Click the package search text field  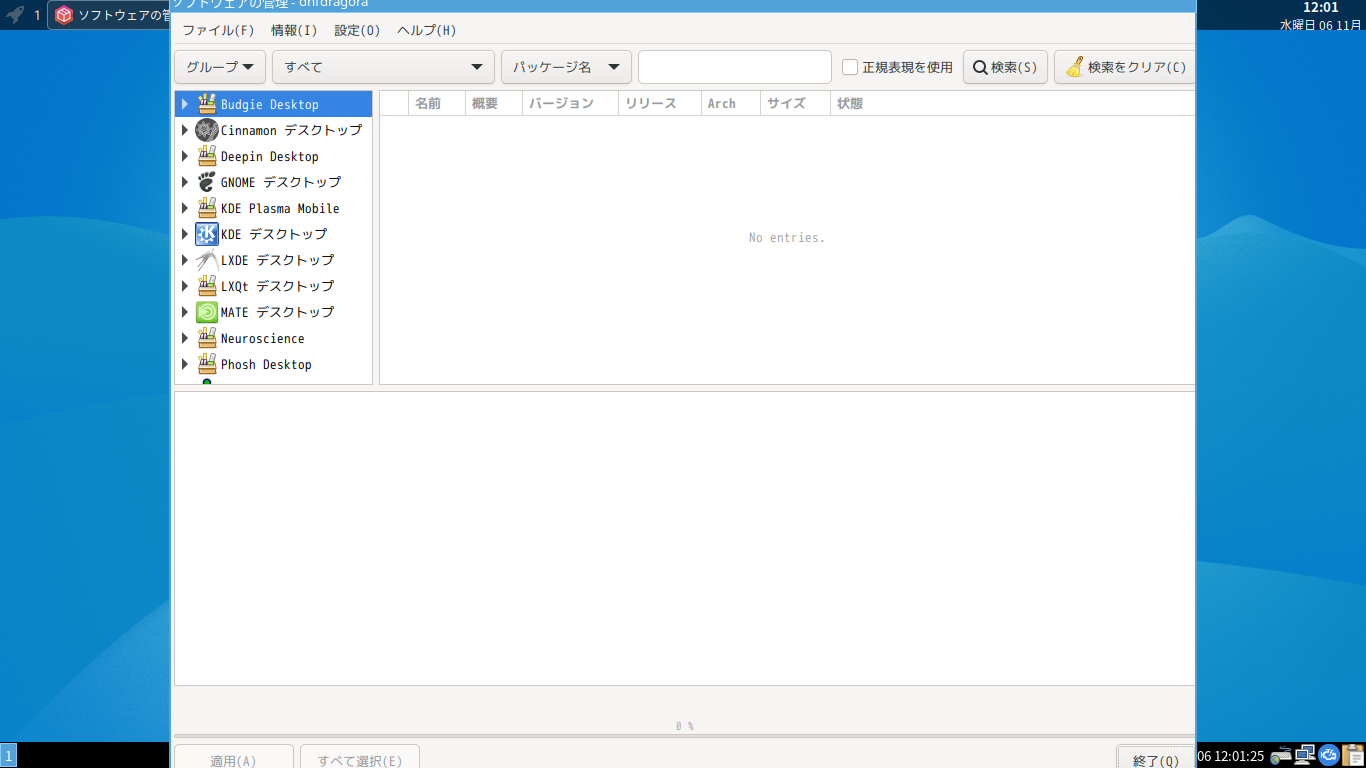[x=735, y=67]
